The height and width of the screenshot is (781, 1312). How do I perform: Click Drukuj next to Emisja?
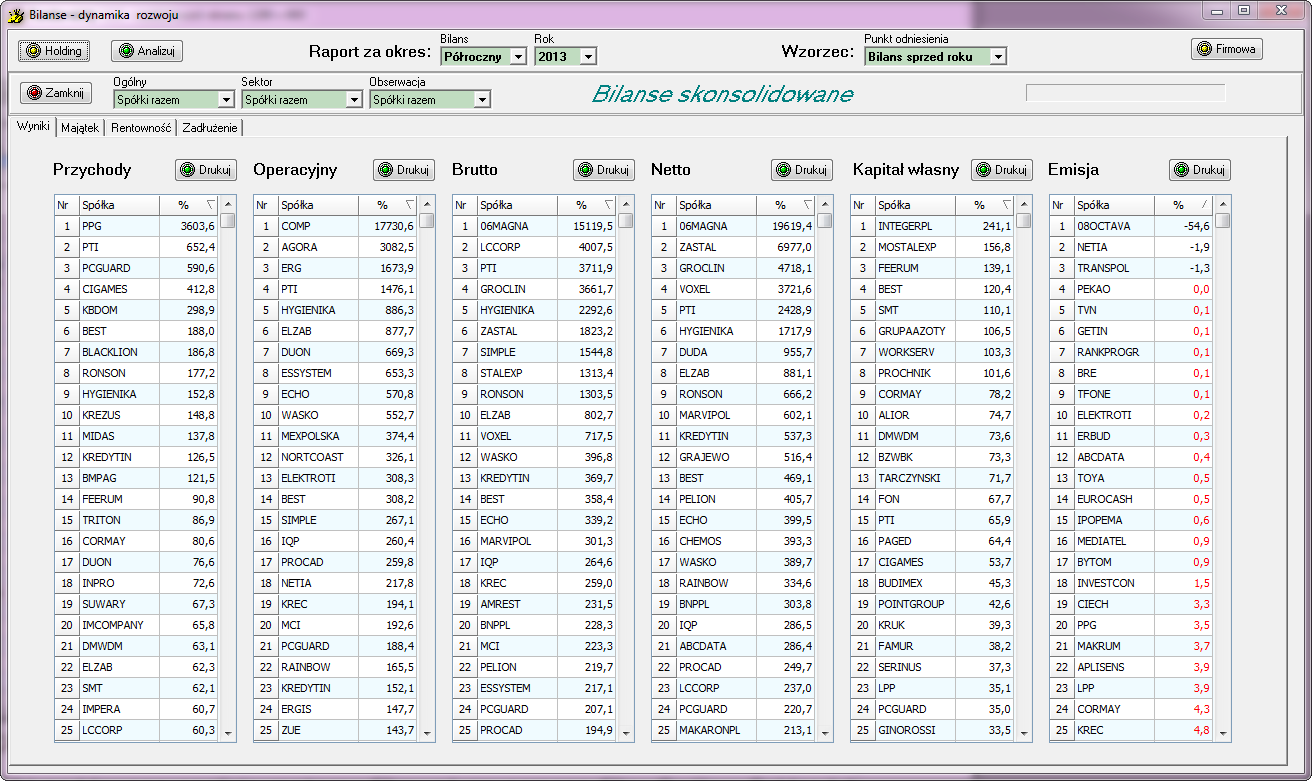pos(1200,170)
